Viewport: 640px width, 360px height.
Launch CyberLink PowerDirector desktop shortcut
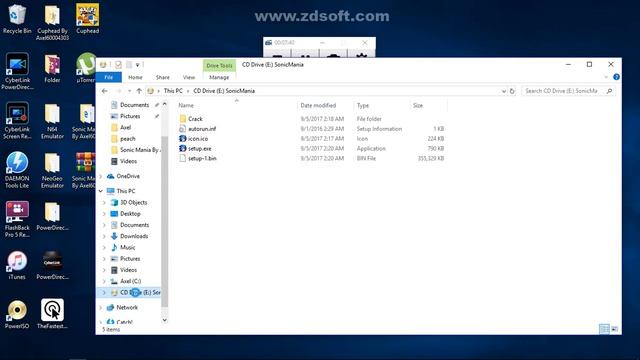pyautogui.click(x=17, y=71)
